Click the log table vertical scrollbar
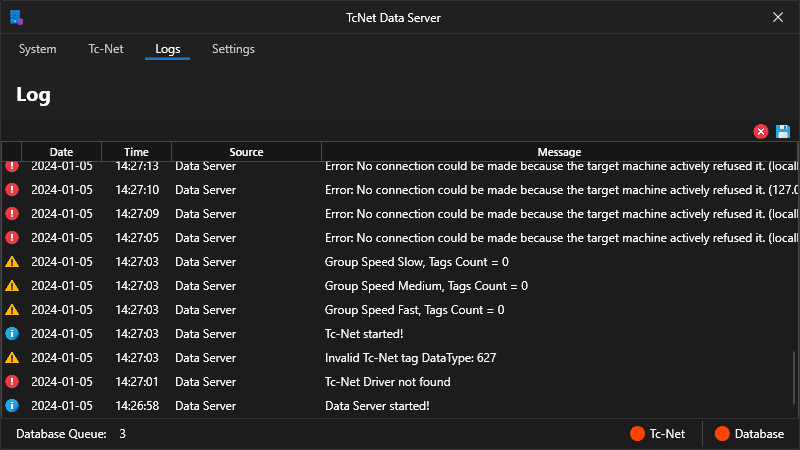The height and width of the screenshot is (450, 800). point(795,377)
